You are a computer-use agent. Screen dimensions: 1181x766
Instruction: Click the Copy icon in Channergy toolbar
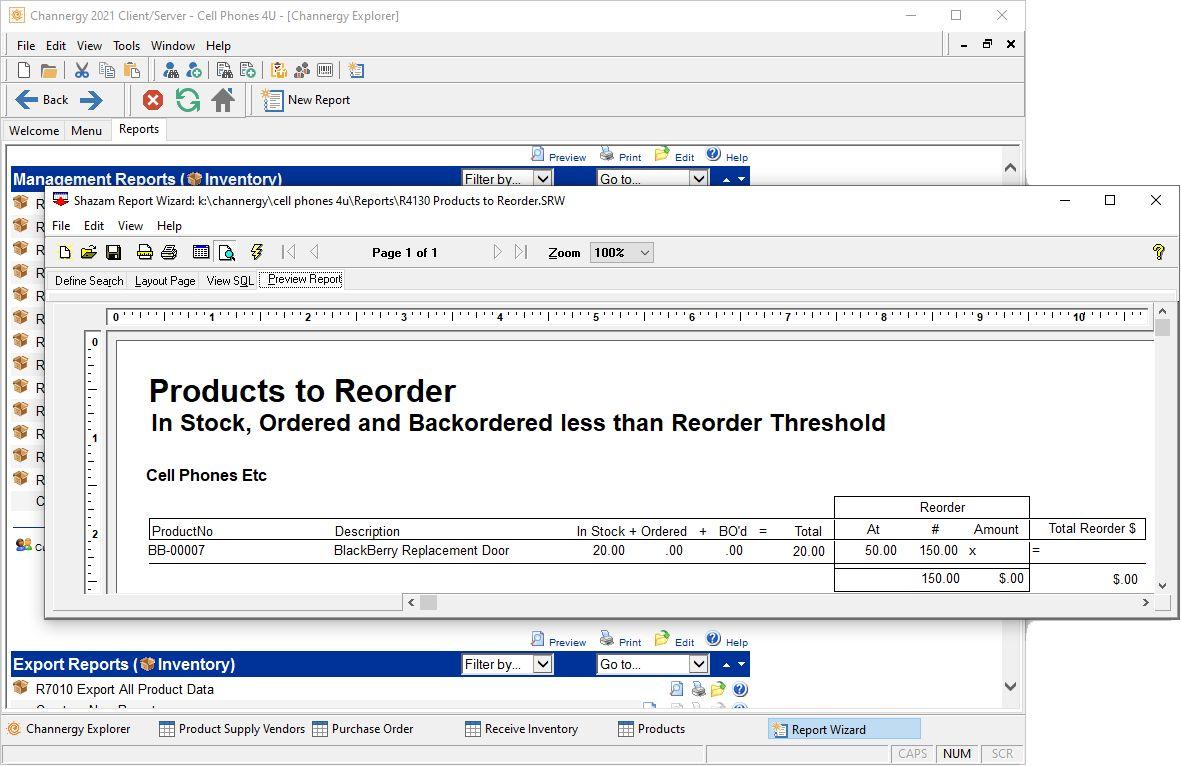[107, 71]
